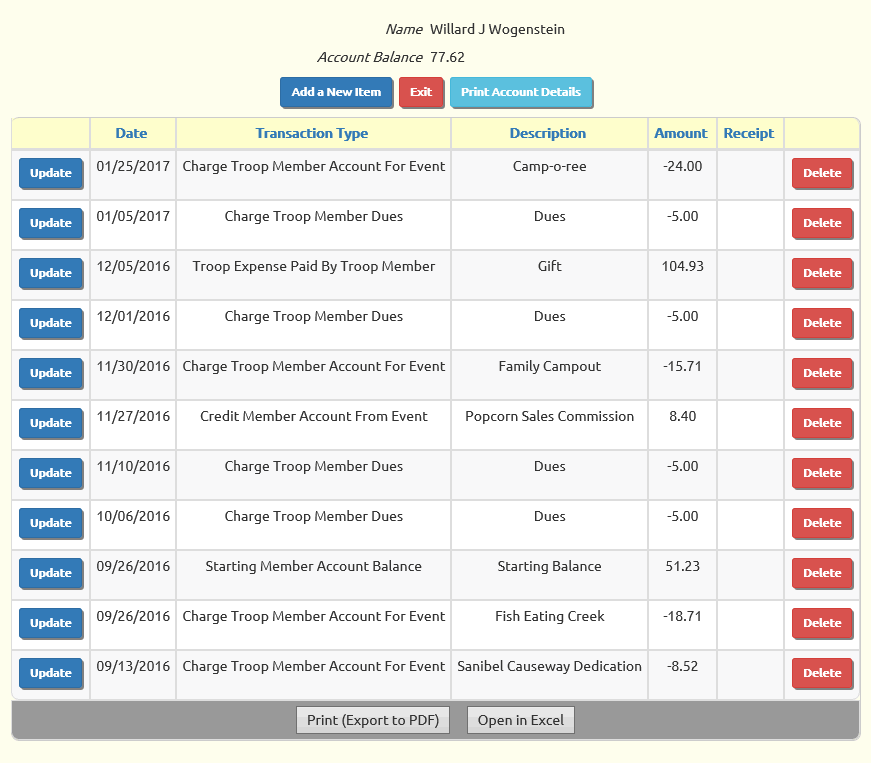Click the account balance value 77.62

[x=447, y=57]
